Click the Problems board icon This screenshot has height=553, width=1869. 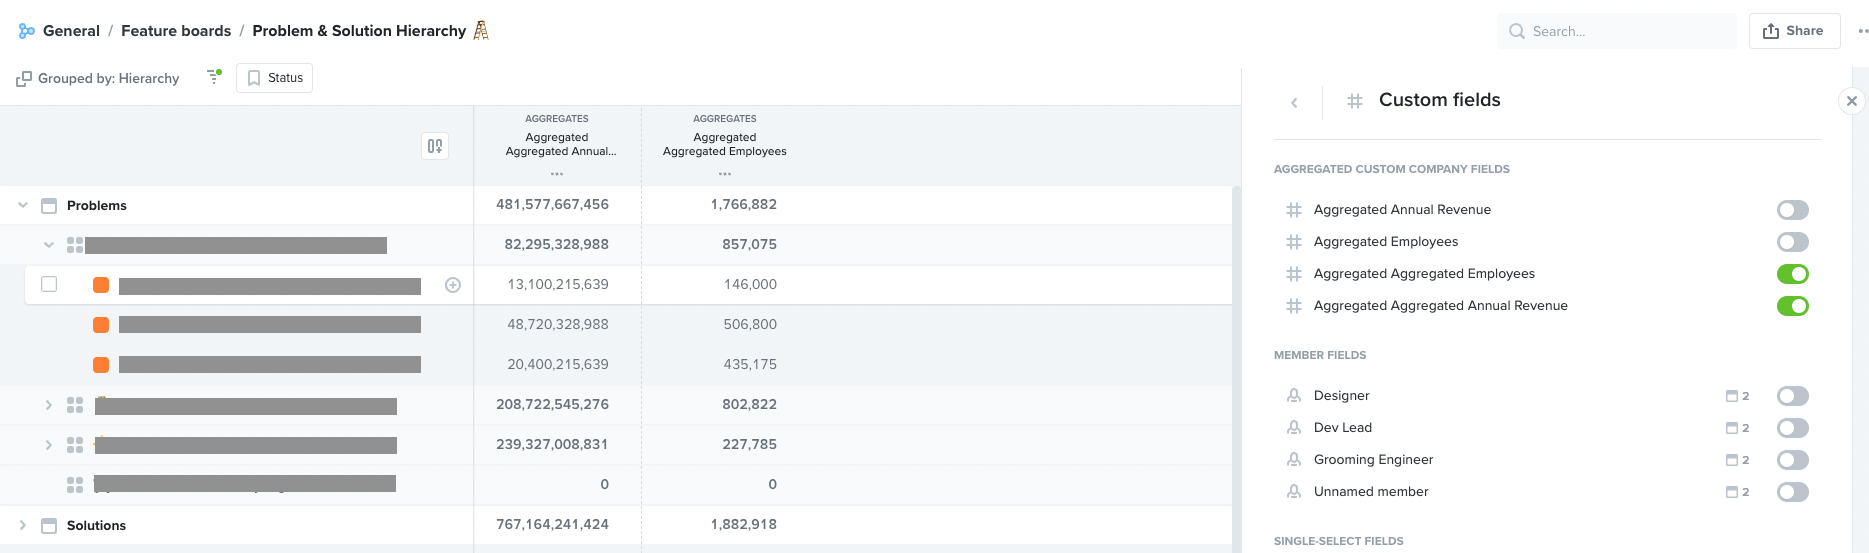point(49,205)
